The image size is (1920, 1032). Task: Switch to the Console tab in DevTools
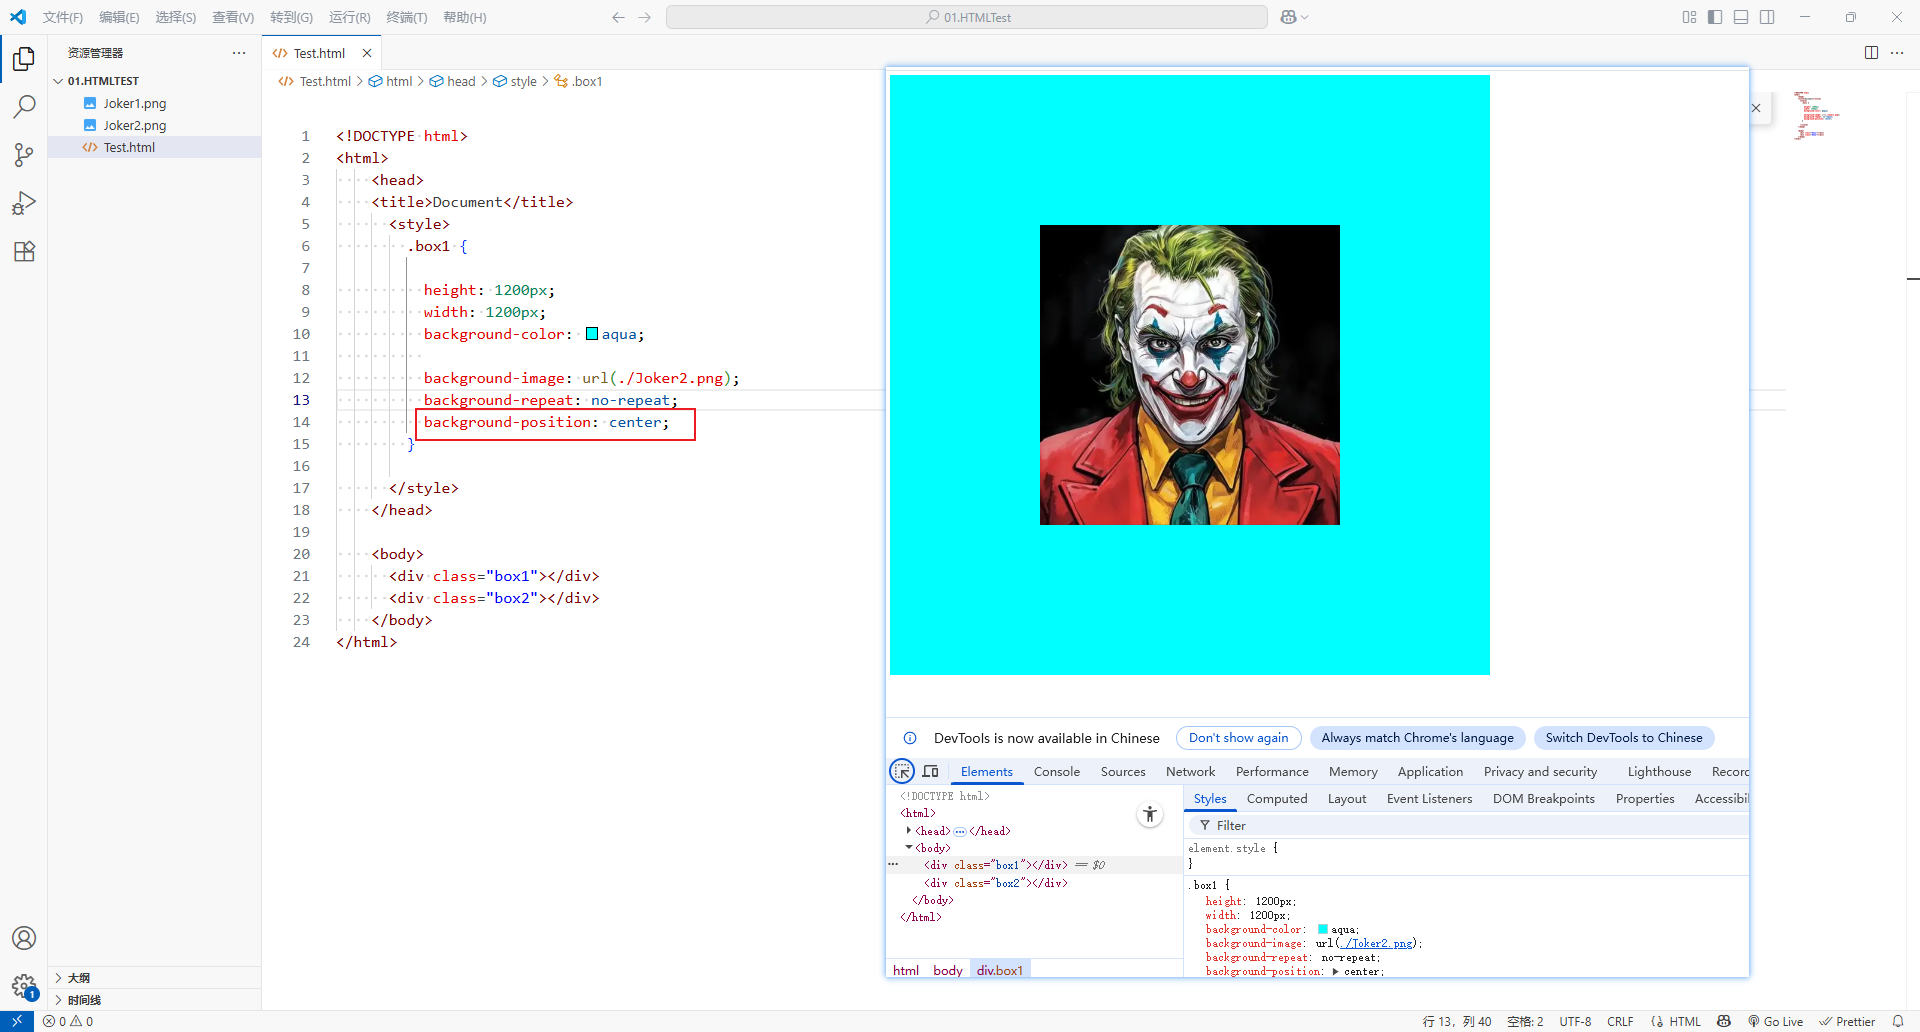coord(1057,771)
